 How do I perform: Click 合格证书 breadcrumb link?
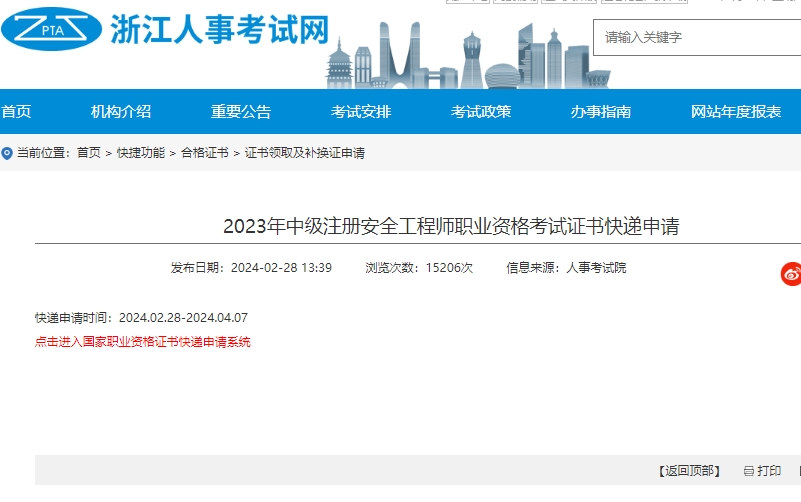(205, 153)
